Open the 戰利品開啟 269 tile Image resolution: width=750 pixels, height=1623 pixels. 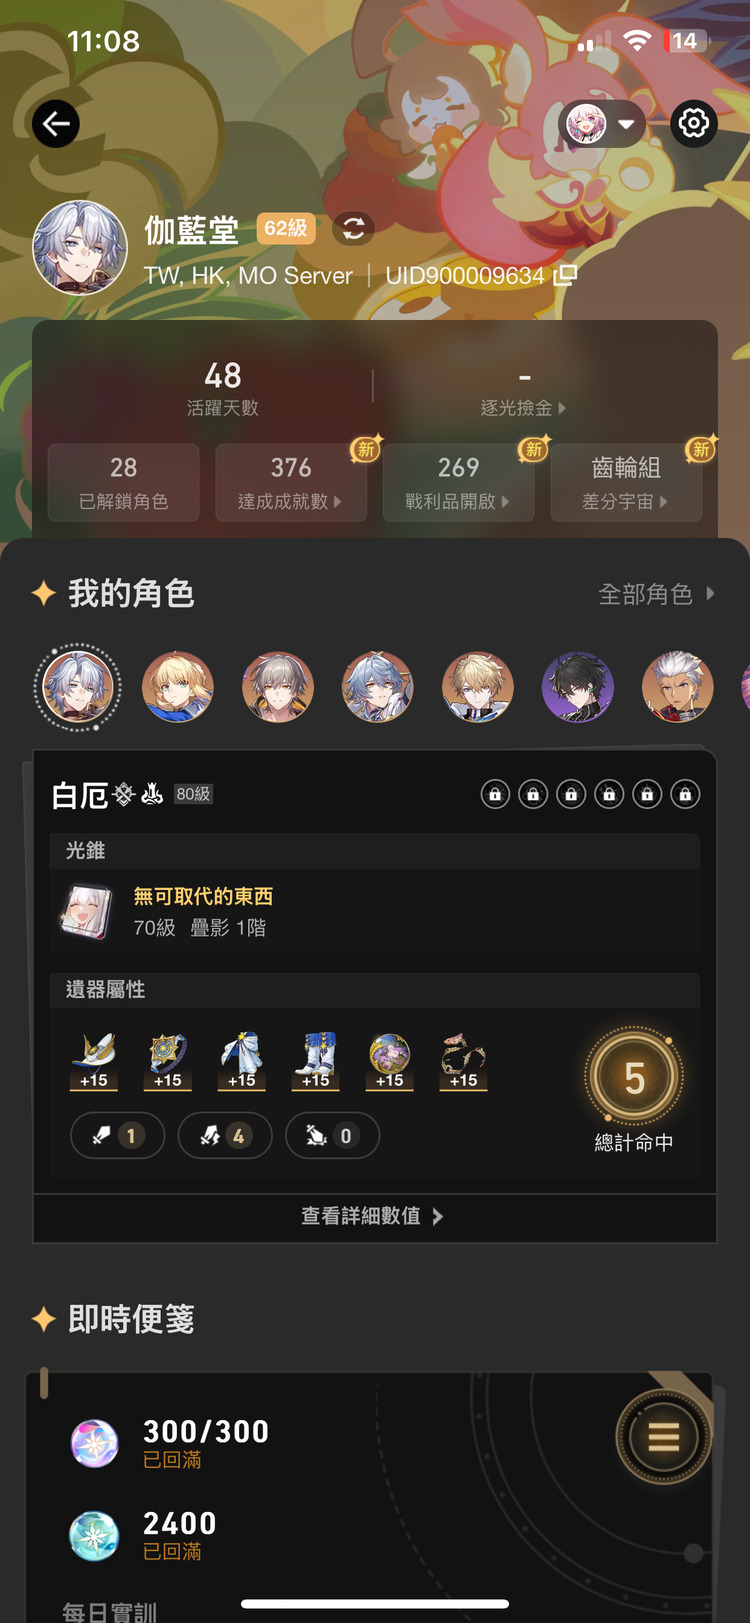click(459, 483)
